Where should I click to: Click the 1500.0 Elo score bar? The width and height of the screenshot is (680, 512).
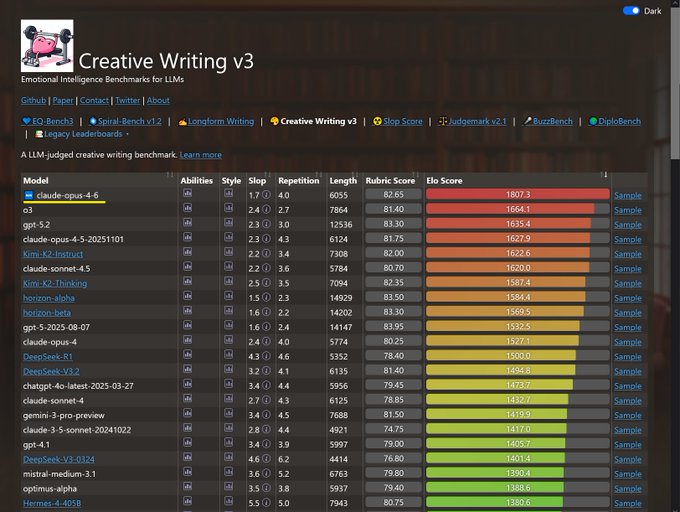tap(517, 355)
